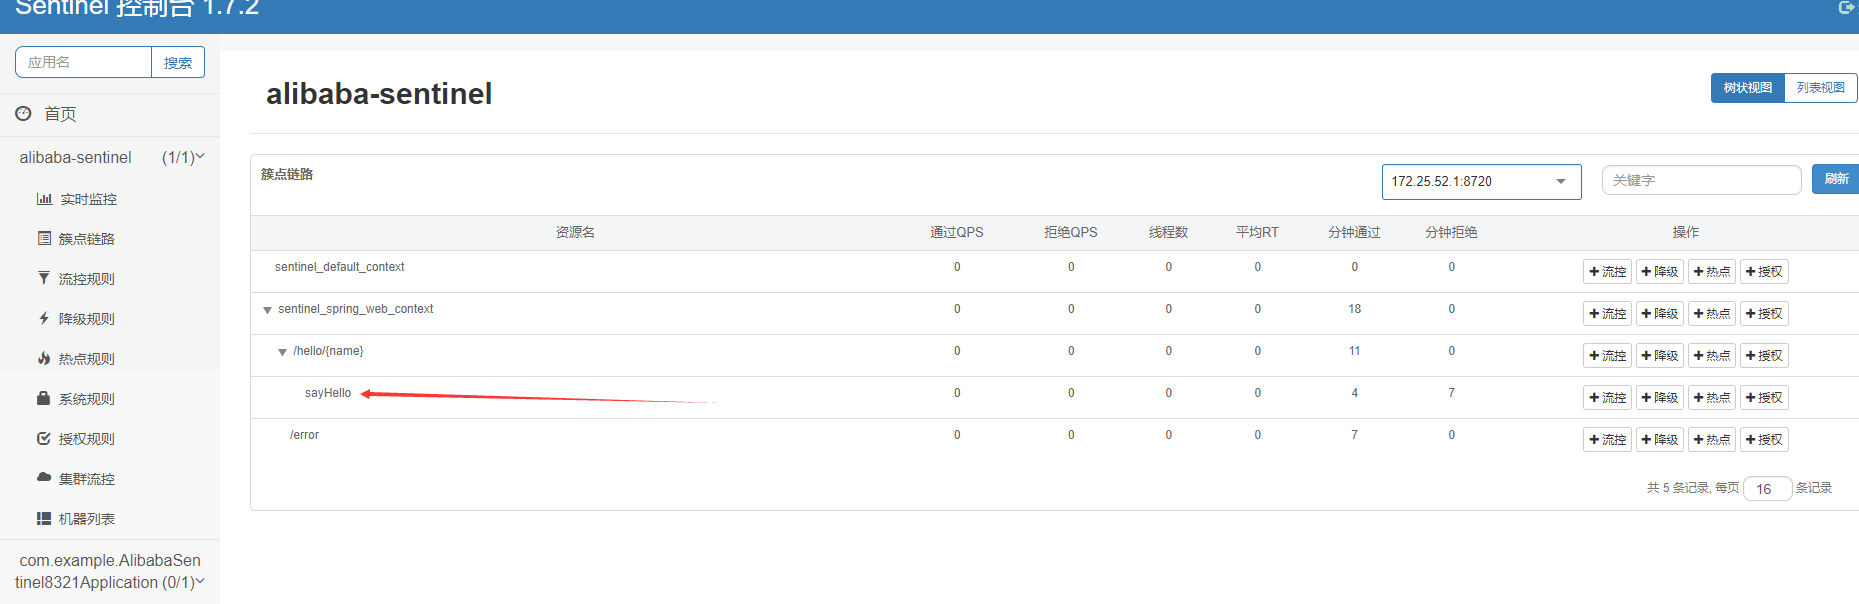This screenshot has height=604, width=1859.
Task: Collapse sentinel_spring_web_context tree triangle
Action: tap(267, 310)
